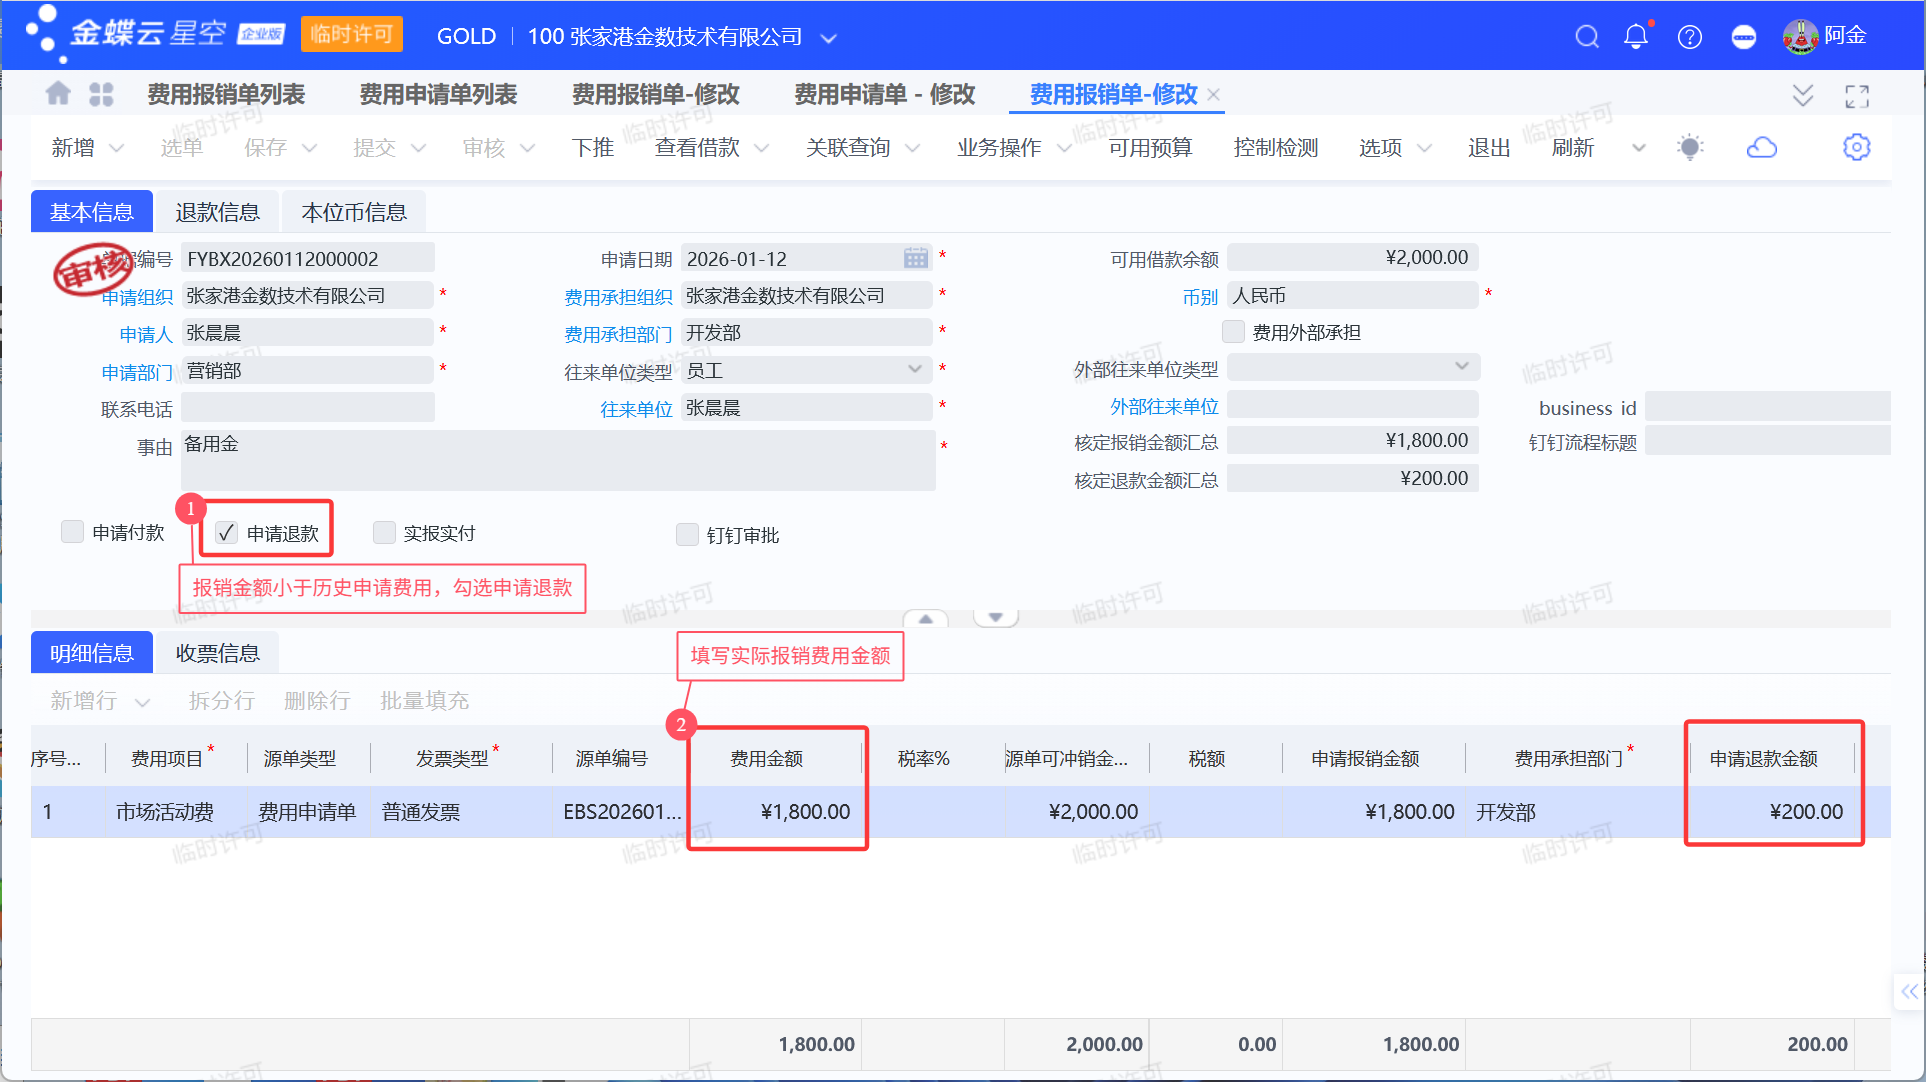Open company selector dropdown arrow in header
This screenshot has width=1926, height=1082.
(828, 39)
